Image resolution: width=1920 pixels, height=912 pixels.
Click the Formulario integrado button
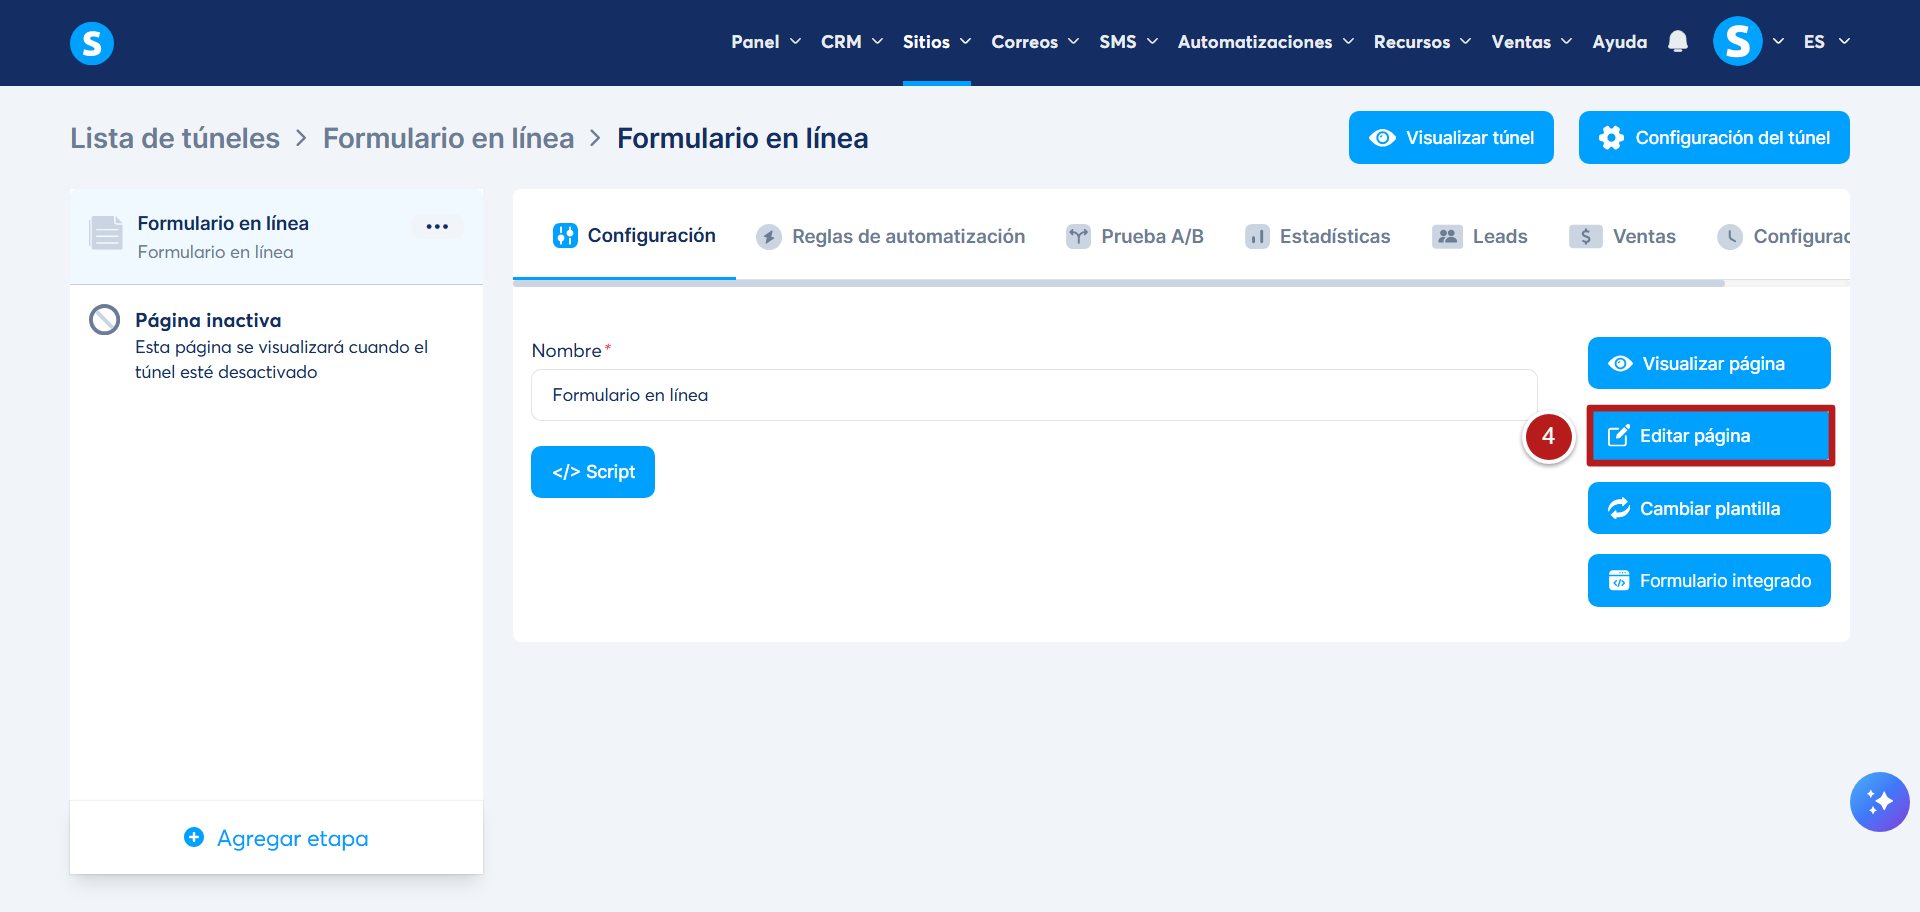[1709, 581]
